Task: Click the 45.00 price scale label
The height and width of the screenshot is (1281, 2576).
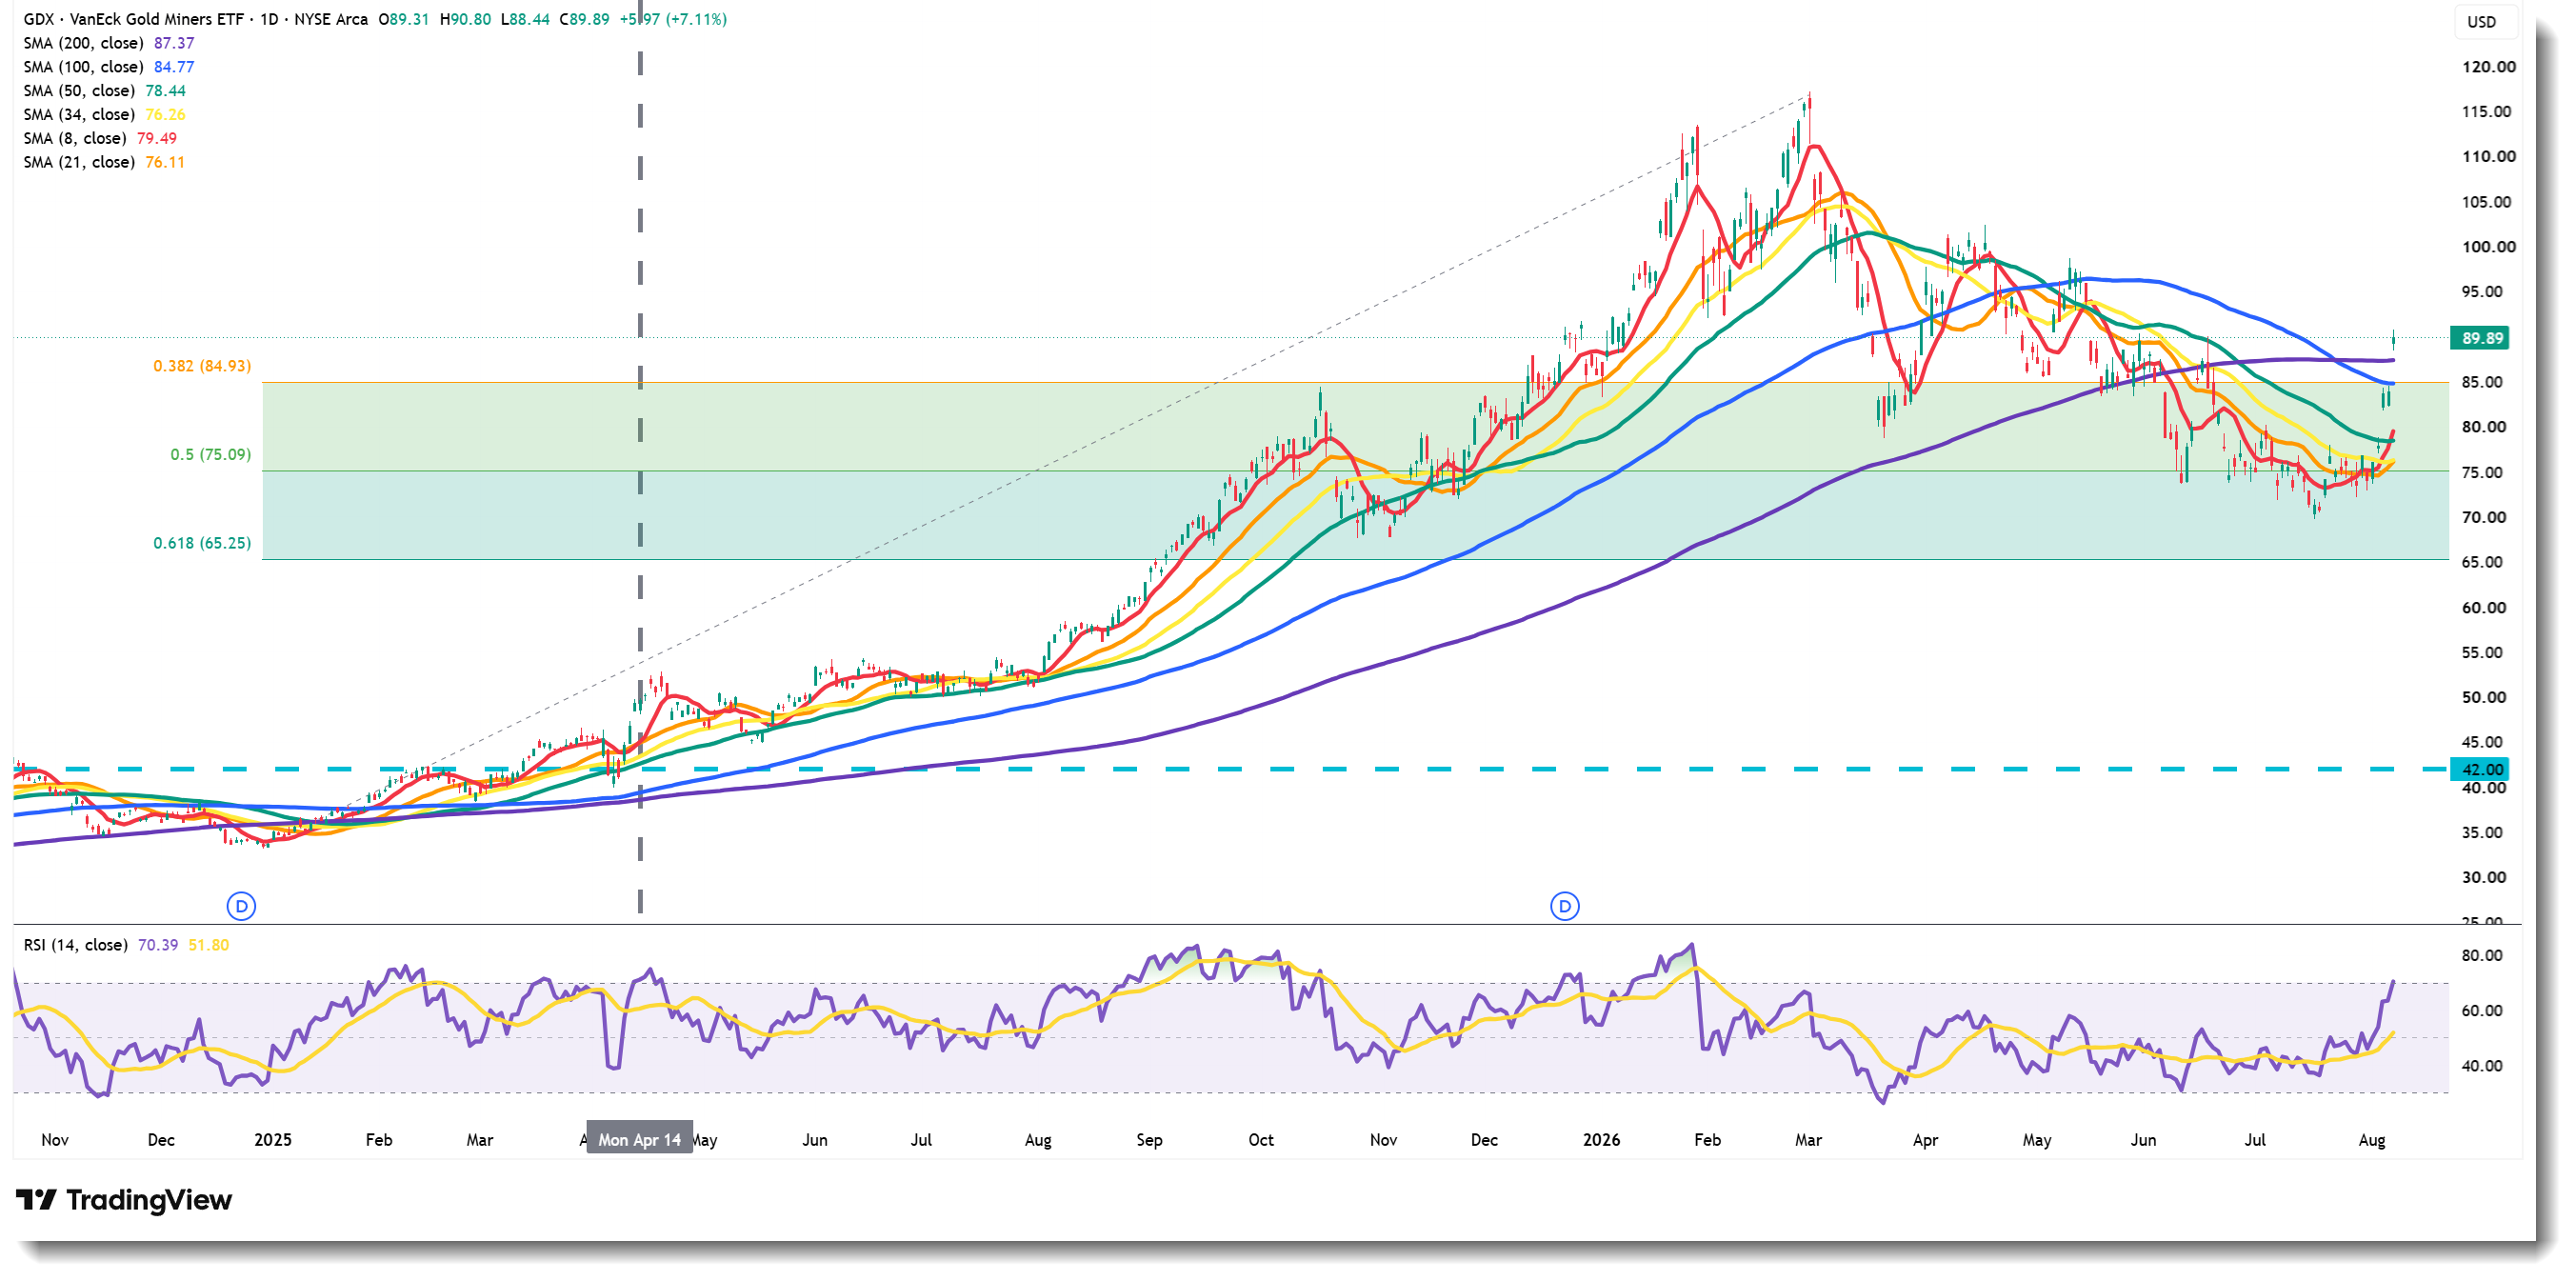Action: coord(2484,742)
